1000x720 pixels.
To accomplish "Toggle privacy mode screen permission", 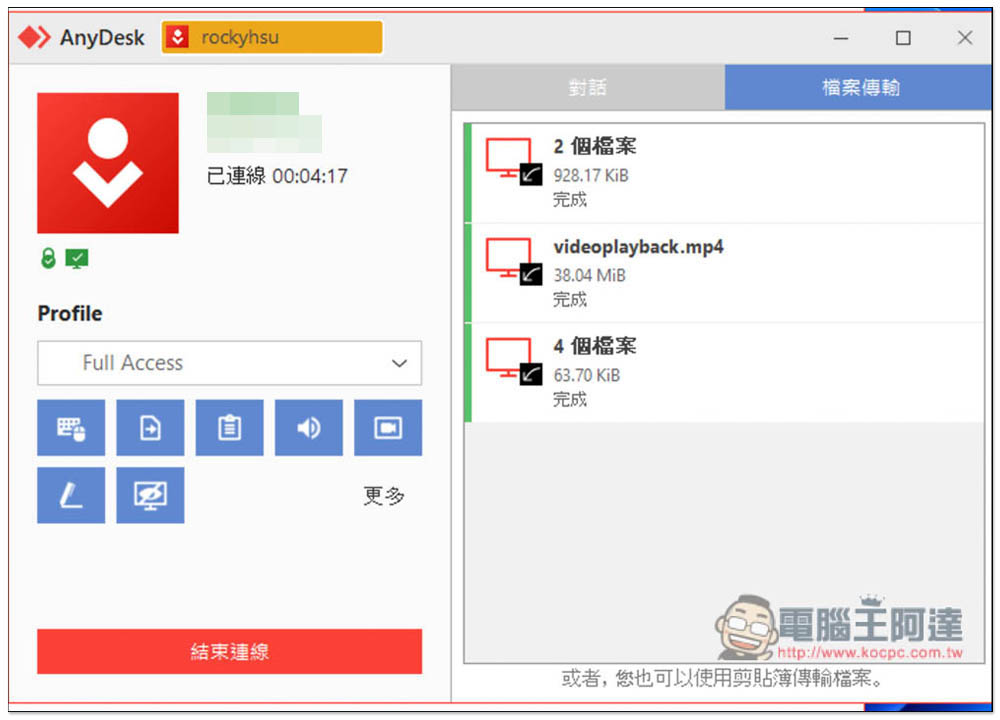I will pos(150,495).
